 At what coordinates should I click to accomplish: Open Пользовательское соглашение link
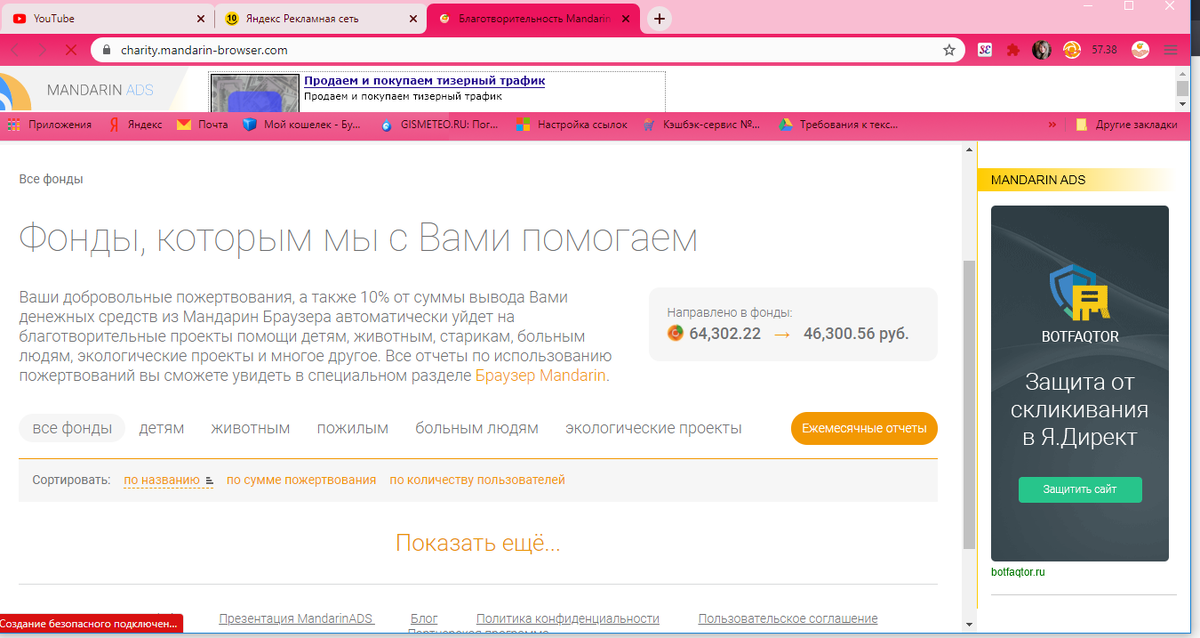[x=788, y=619]
